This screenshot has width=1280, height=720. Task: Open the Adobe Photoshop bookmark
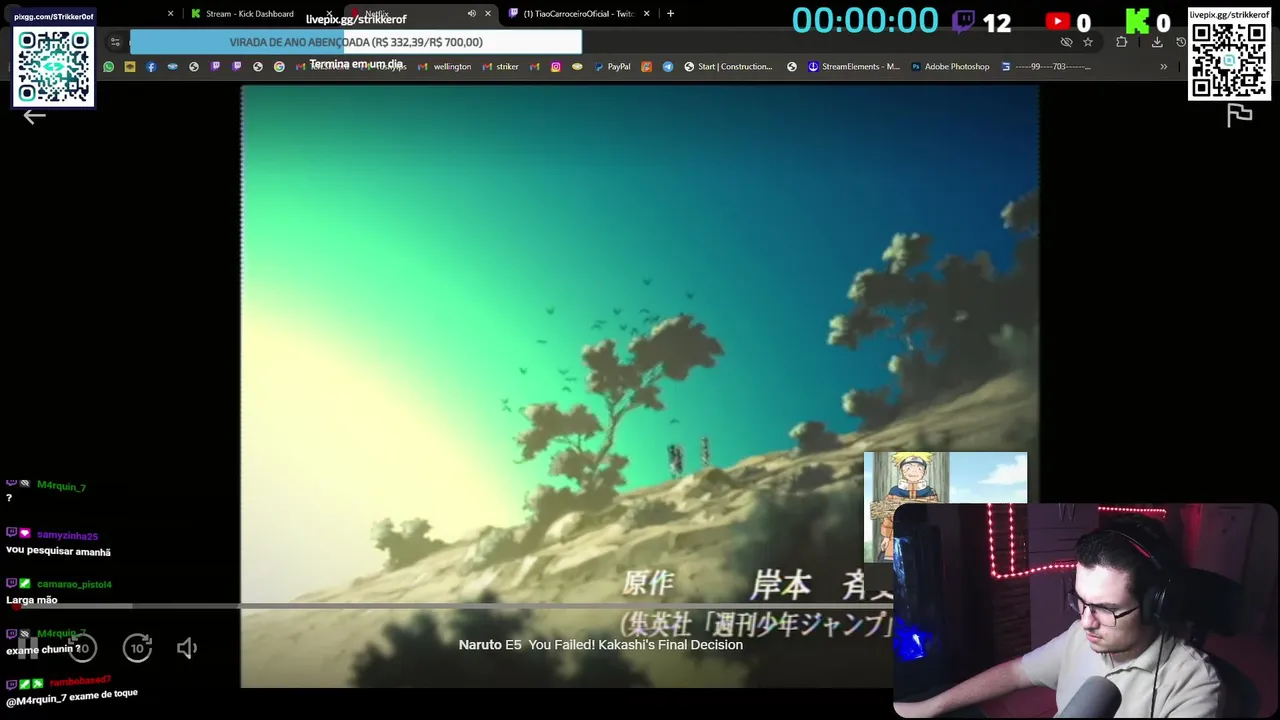950,67
